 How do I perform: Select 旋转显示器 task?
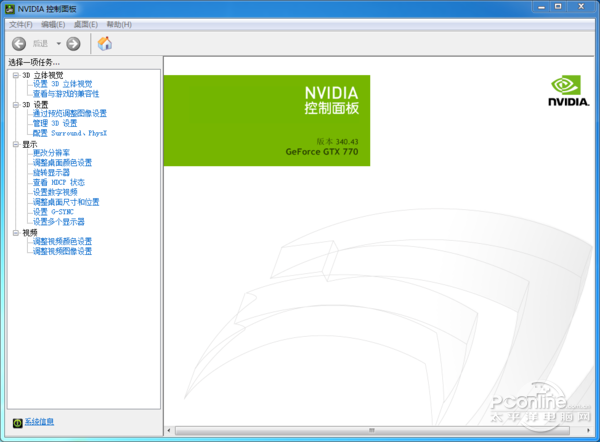click(x=51, y=173)
